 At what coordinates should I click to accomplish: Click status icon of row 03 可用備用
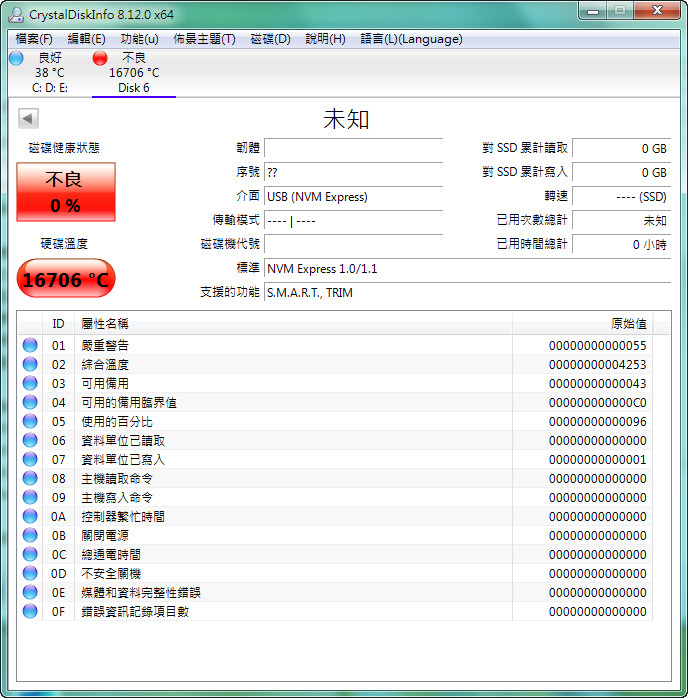pyautogui.click(x=30, y=383)
